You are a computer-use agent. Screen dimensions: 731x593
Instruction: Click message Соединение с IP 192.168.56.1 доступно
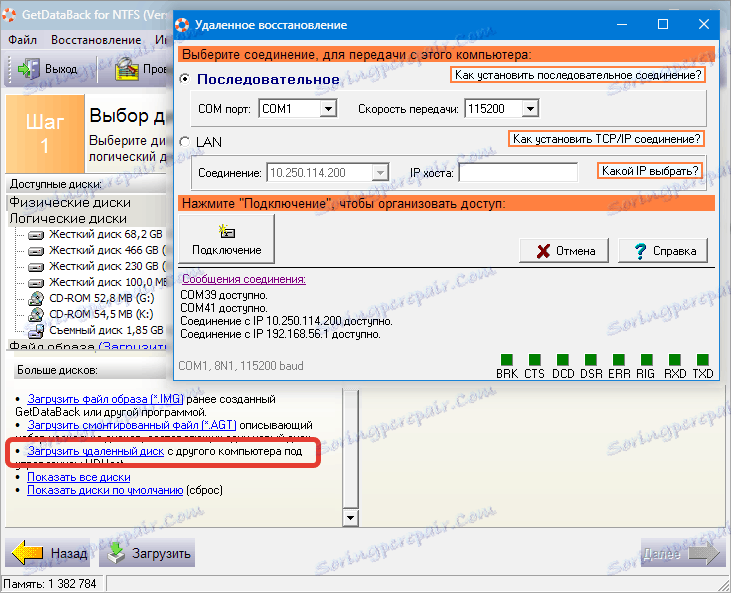(x=280, y=334)
